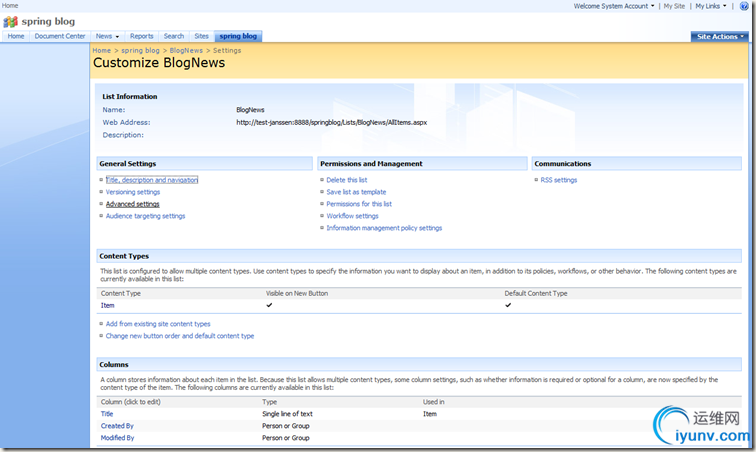Viewport: 756px width, 452px height.
Task: Switch to the Document Center tab
Action: pyautogui.click(x=60, y=36)
